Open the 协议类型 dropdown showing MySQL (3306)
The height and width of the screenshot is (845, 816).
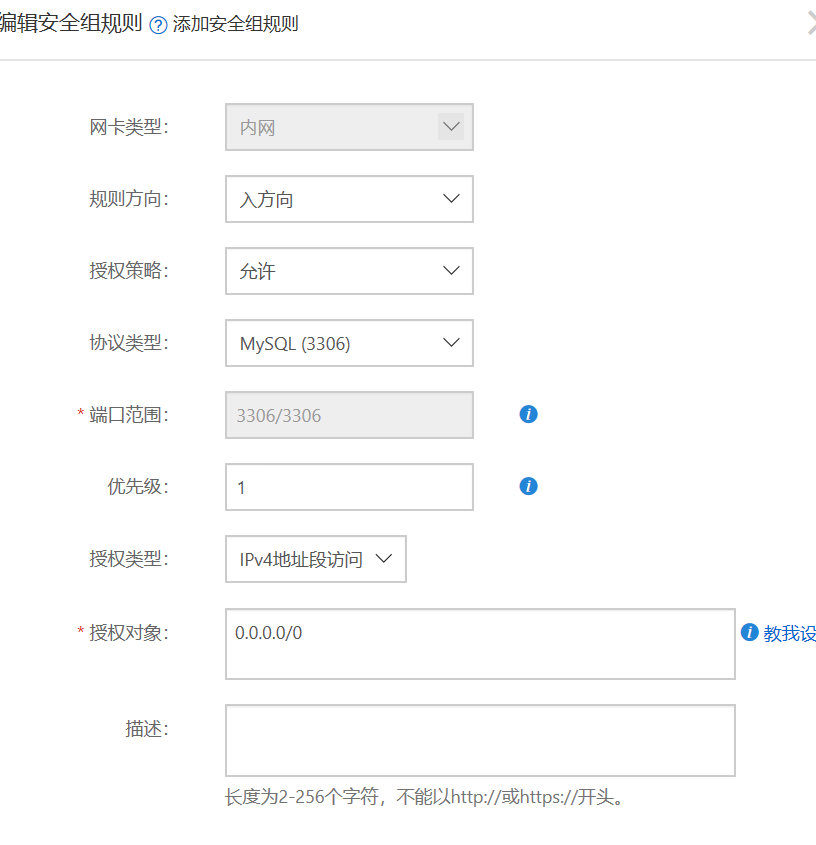349,343
